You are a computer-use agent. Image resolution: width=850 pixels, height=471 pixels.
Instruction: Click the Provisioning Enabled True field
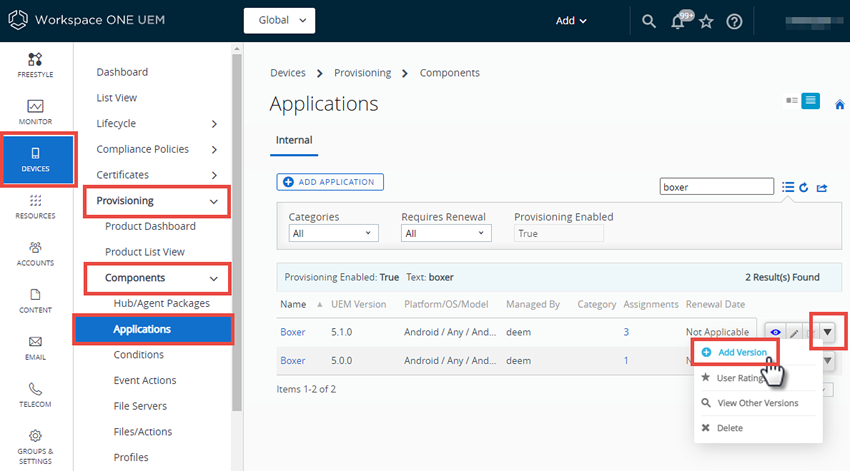(558, 233)
